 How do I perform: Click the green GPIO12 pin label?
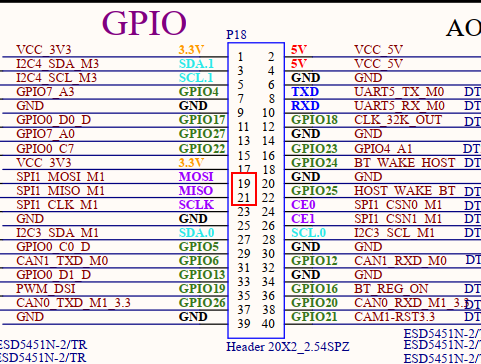(314, 260)
